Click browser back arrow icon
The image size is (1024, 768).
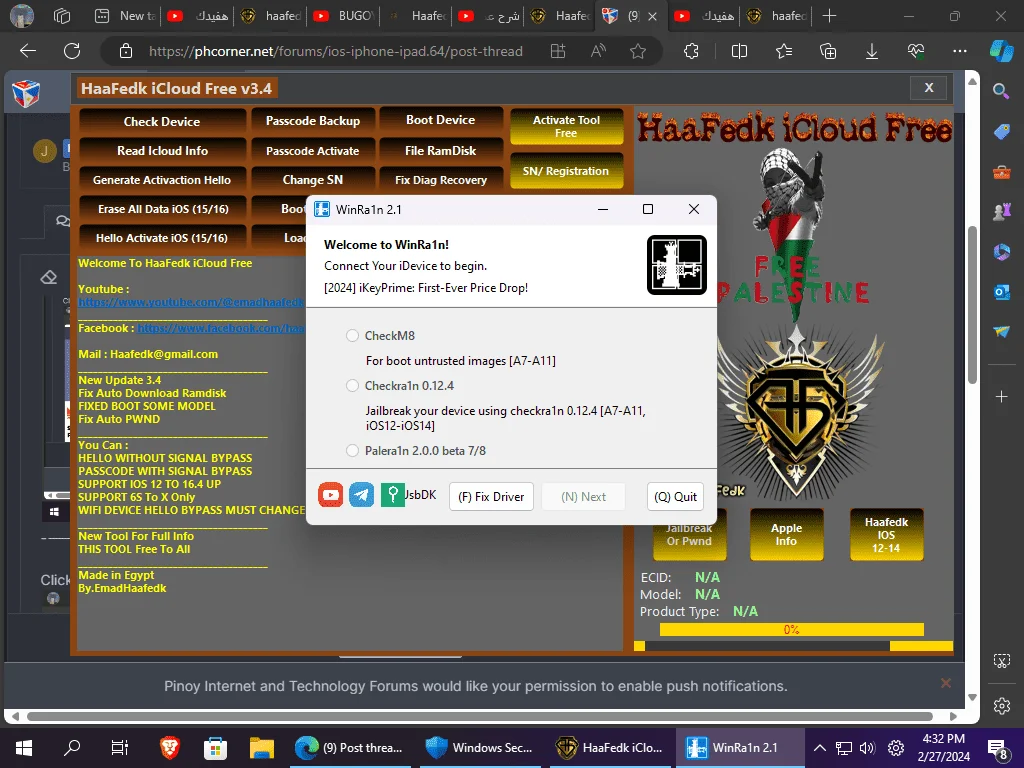[28, 51]
